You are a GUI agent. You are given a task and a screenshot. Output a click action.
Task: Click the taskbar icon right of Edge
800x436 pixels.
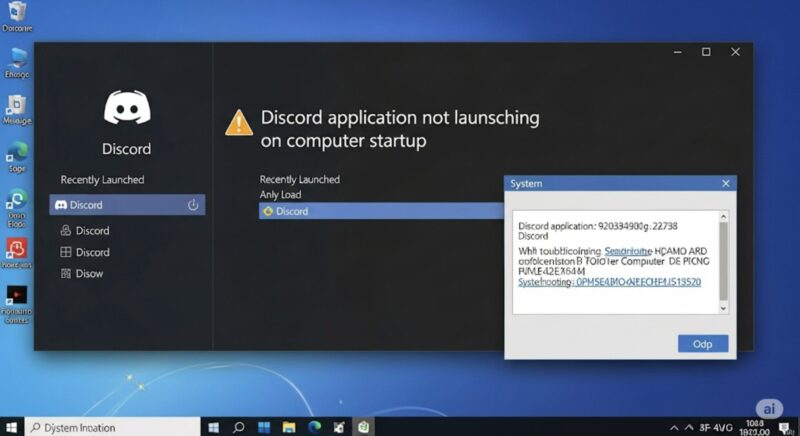339,427
